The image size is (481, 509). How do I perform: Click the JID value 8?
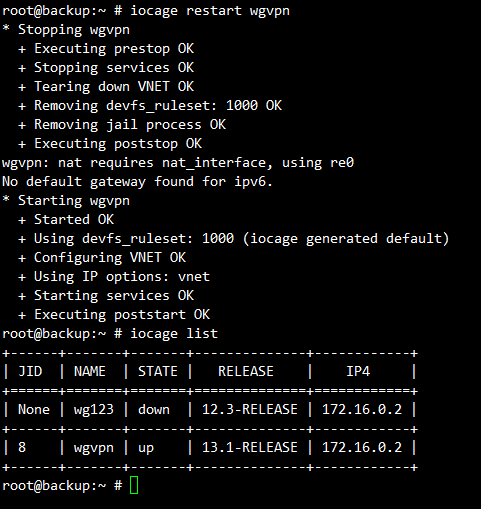pyautogui.click(x=22, y=447)
